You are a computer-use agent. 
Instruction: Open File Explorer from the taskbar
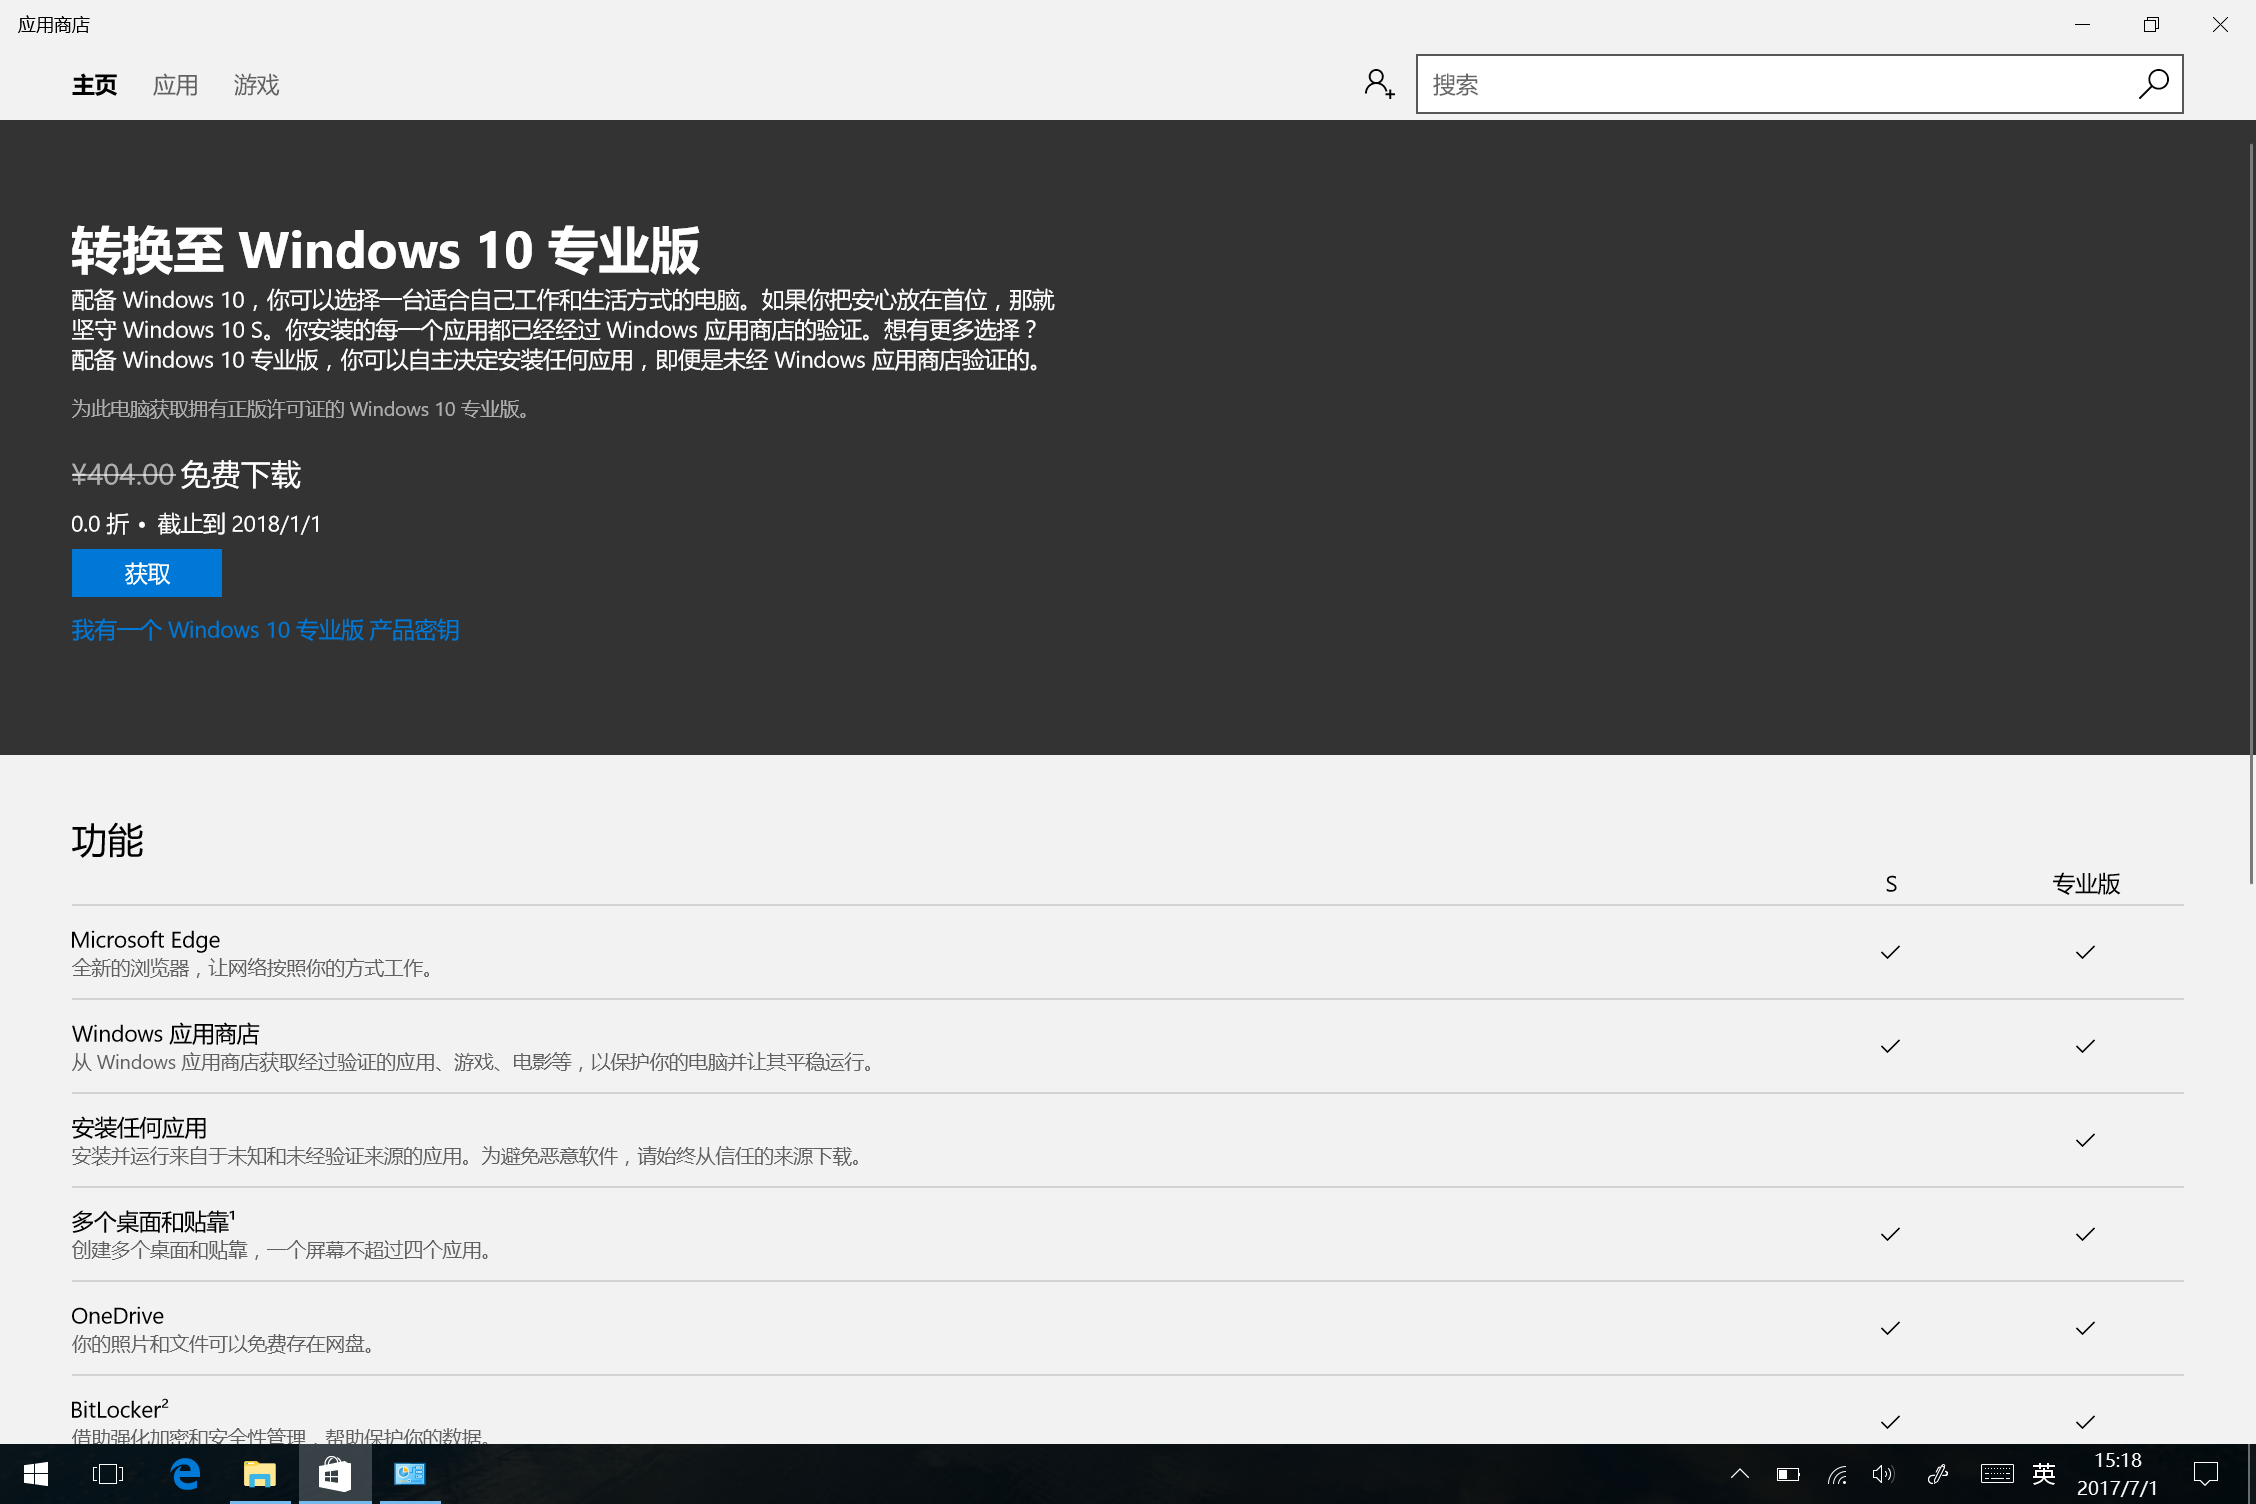point(260,1474)
